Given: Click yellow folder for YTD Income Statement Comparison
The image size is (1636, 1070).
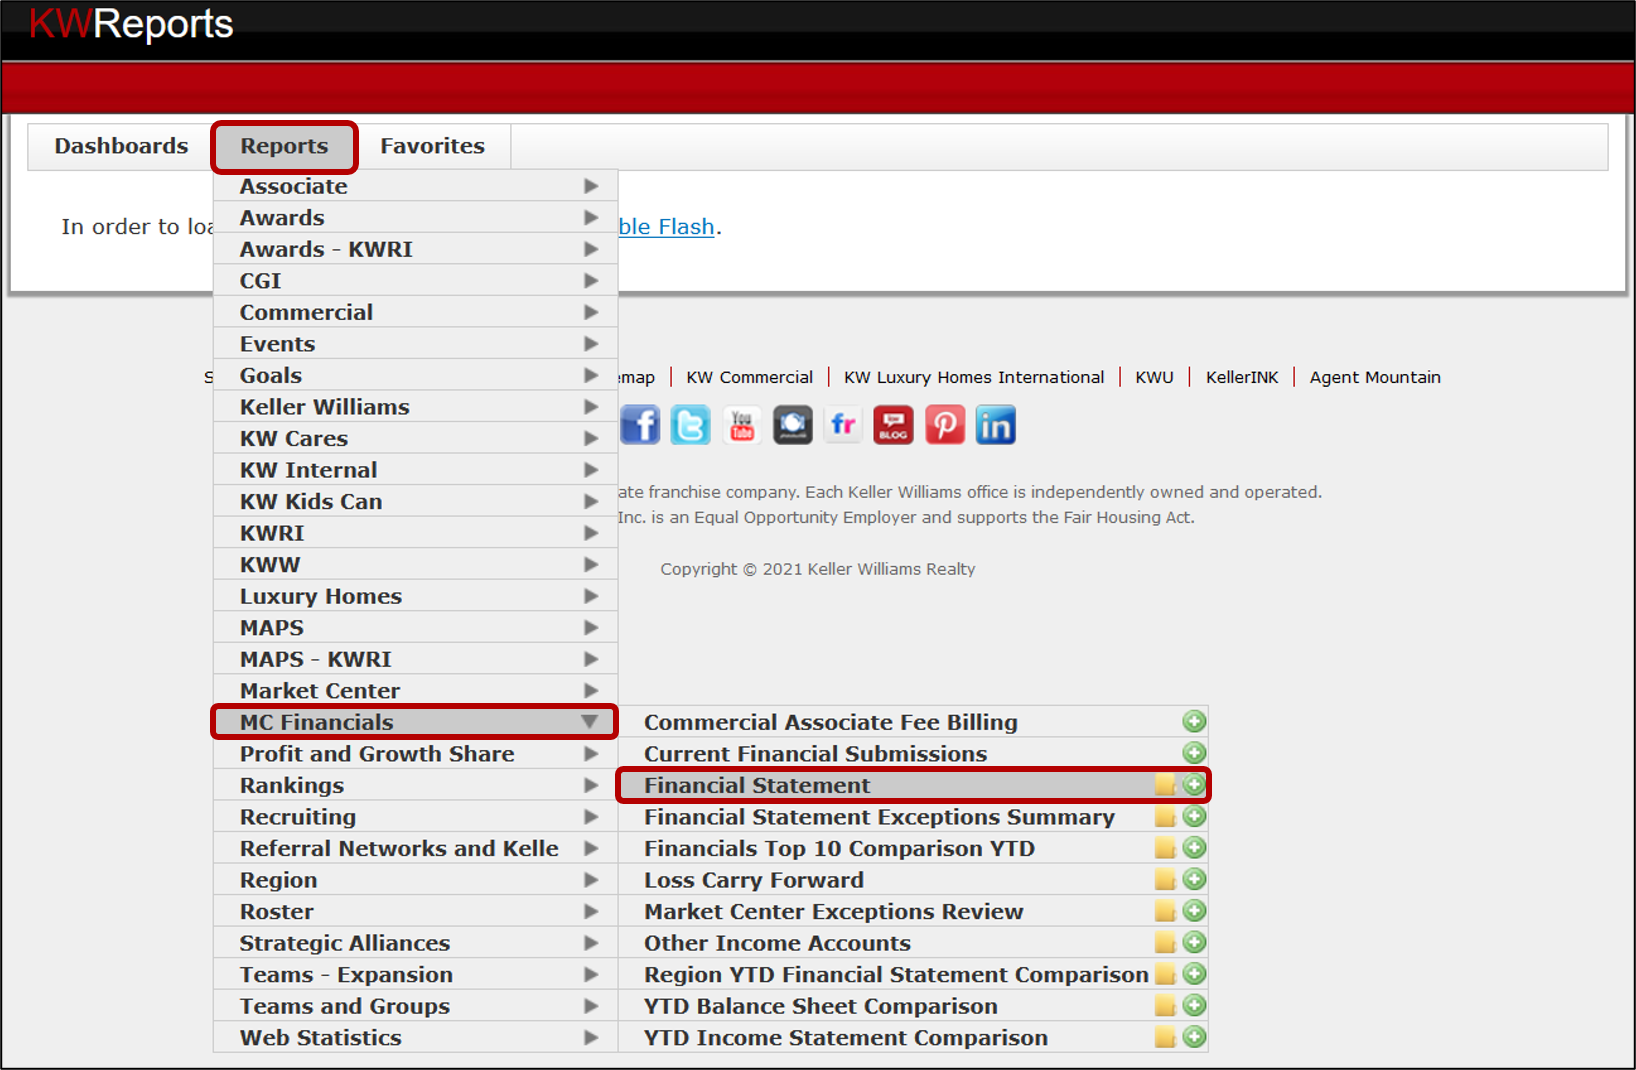Looking at the screenshot, I should tap(1165, 1037).
